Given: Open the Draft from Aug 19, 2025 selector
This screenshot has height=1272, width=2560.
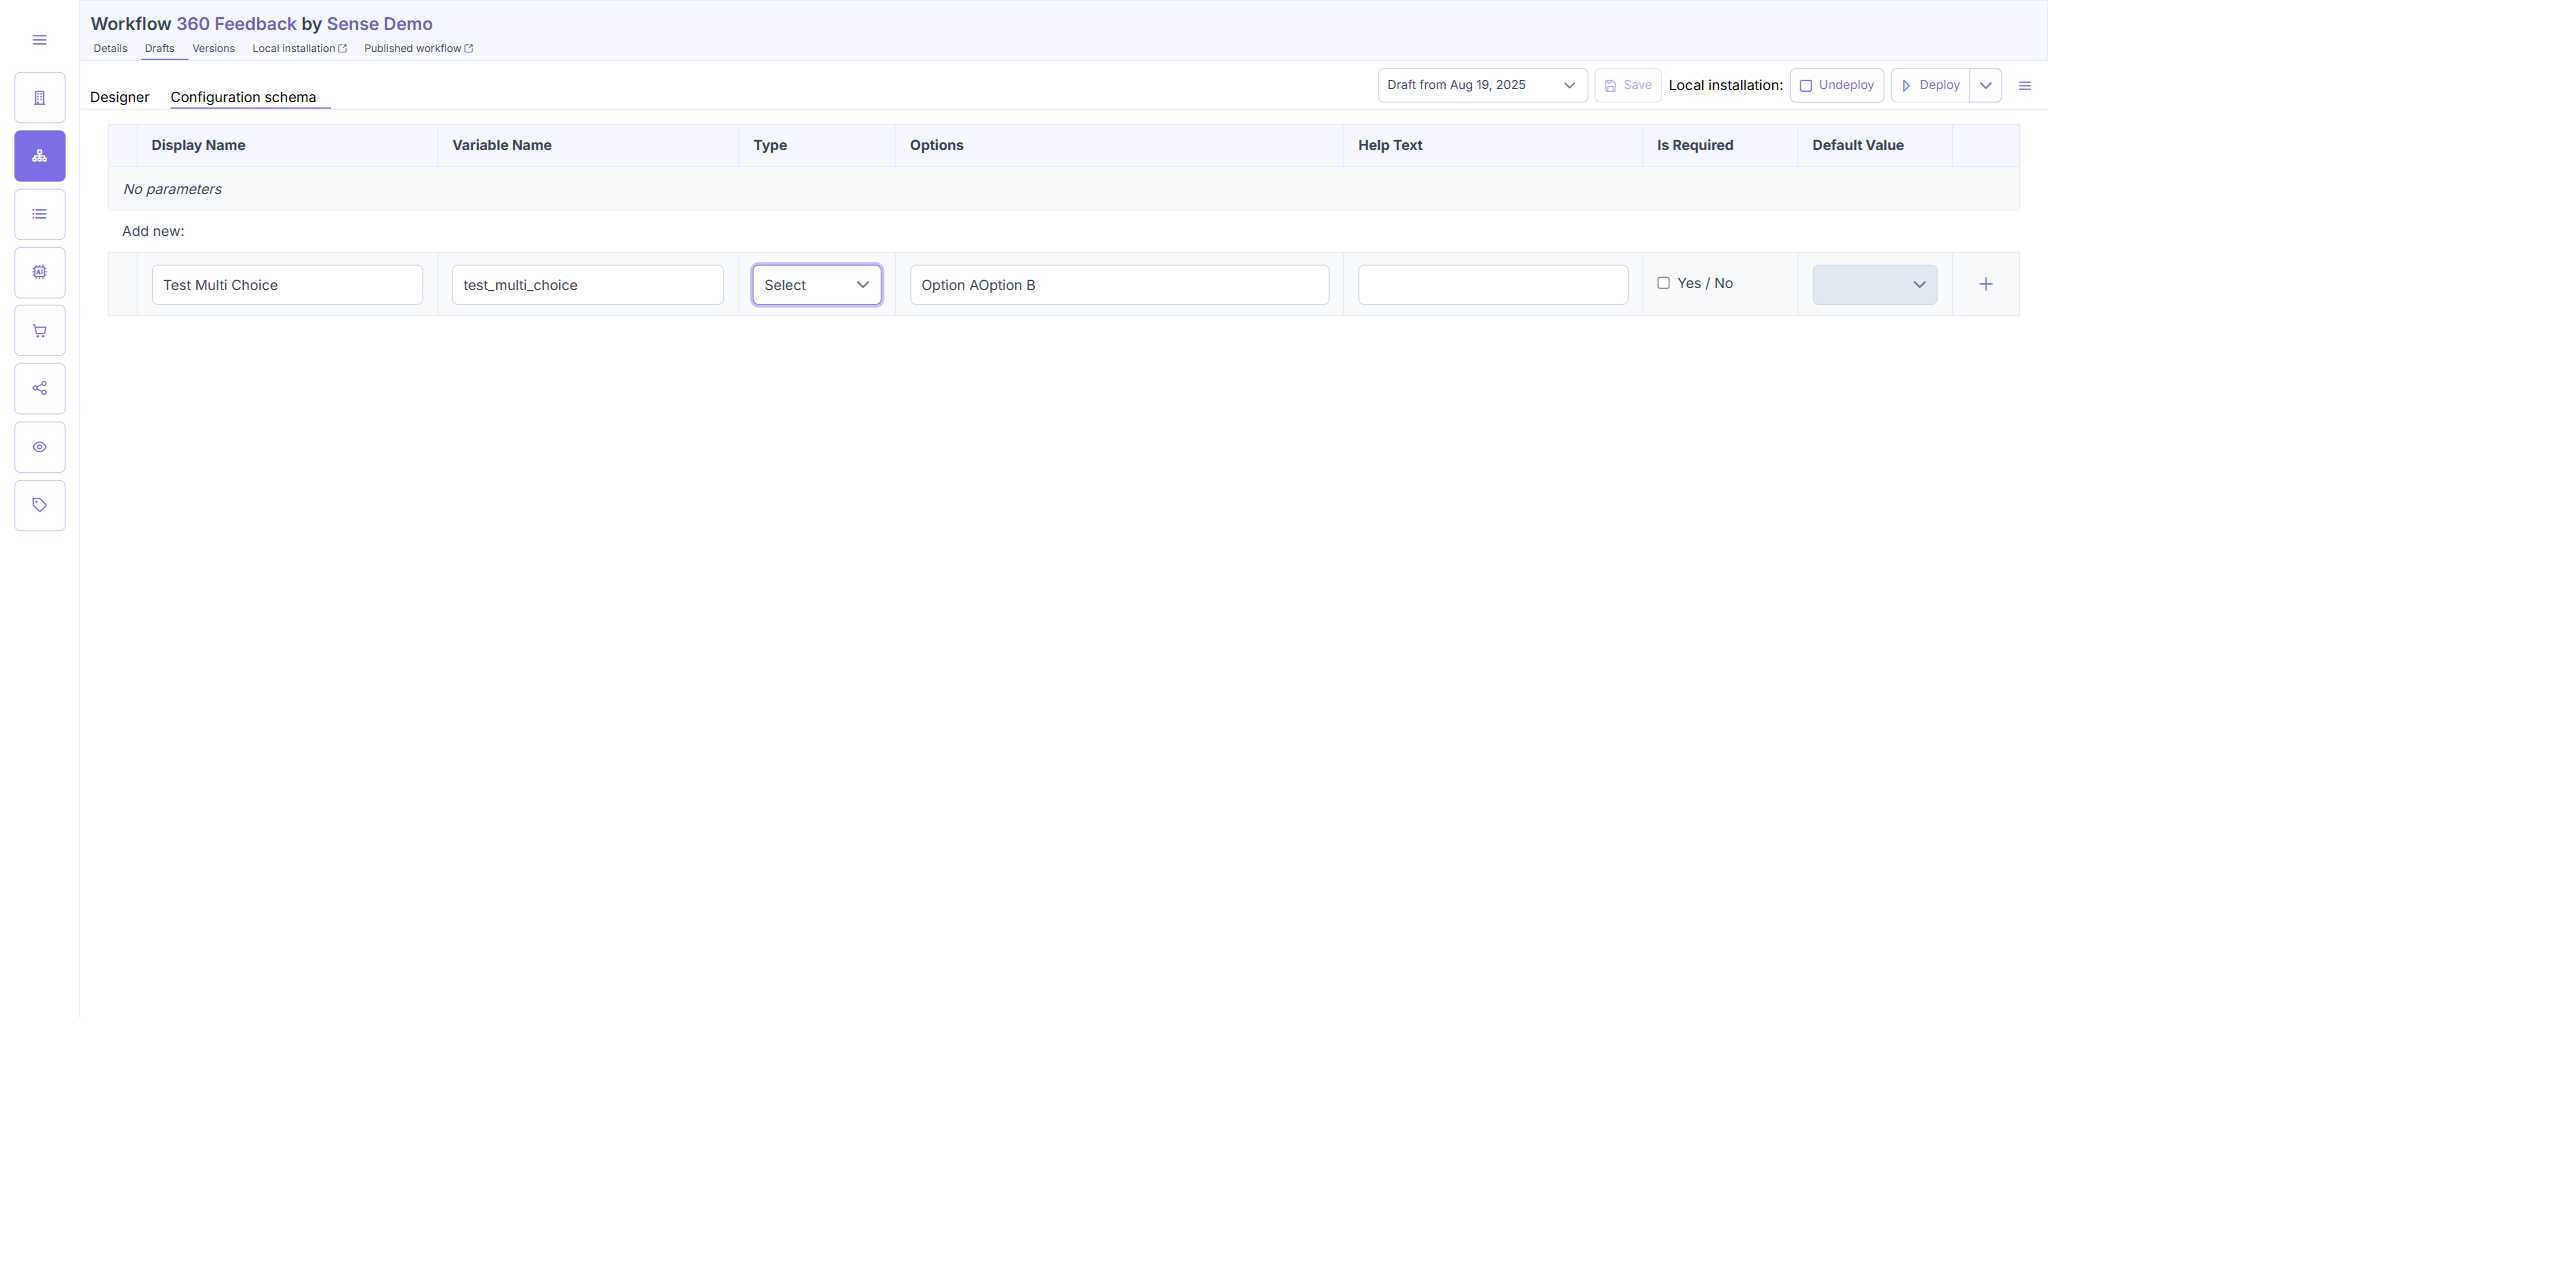Looking at the screenshot, I should pyautogui.click(x=1482, y=85).
